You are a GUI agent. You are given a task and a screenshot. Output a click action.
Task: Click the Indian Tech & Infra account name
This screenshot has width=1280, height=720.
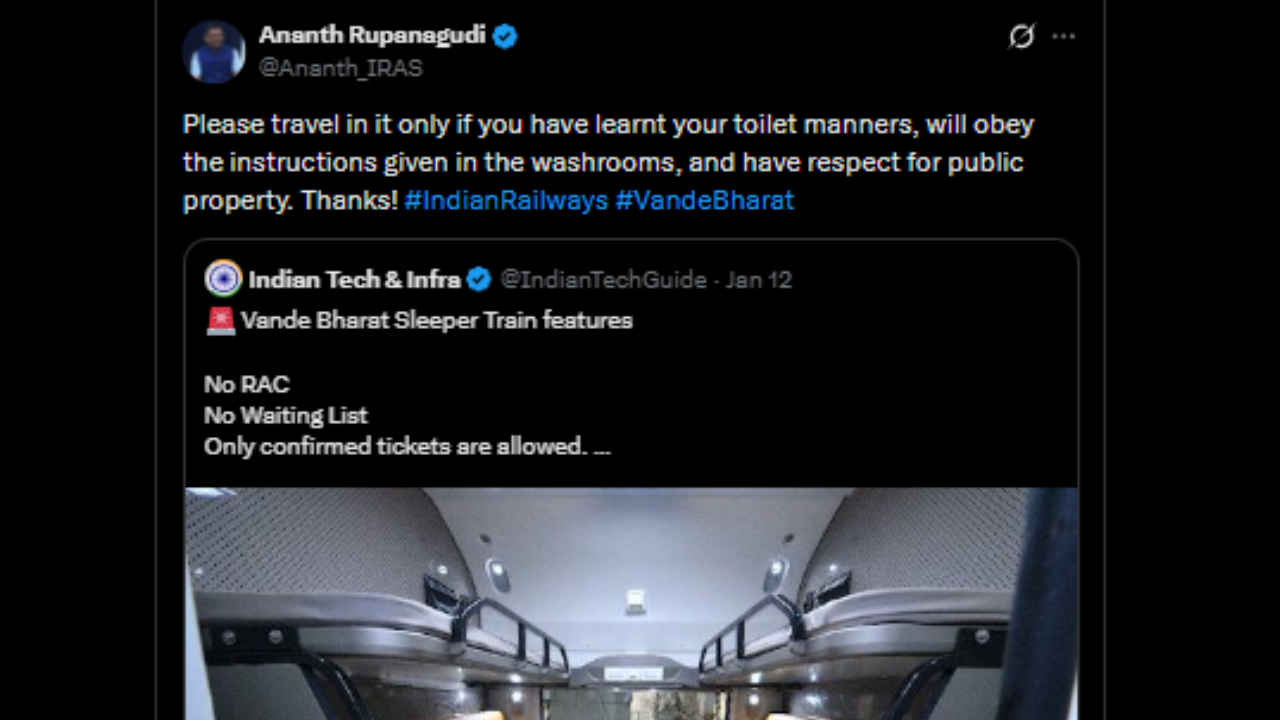354,280
